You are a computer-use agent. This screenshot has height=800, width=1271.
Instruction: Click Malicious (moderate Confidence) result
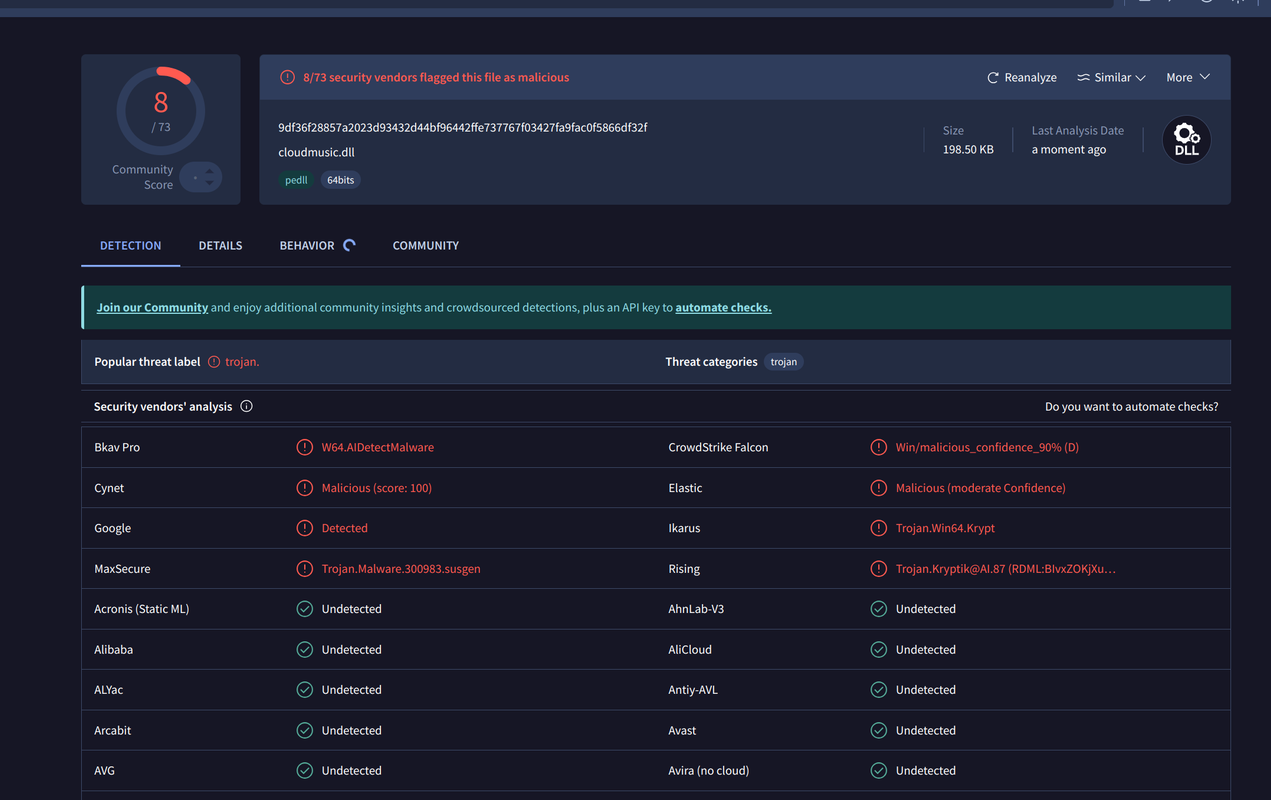tap(981, 488)
